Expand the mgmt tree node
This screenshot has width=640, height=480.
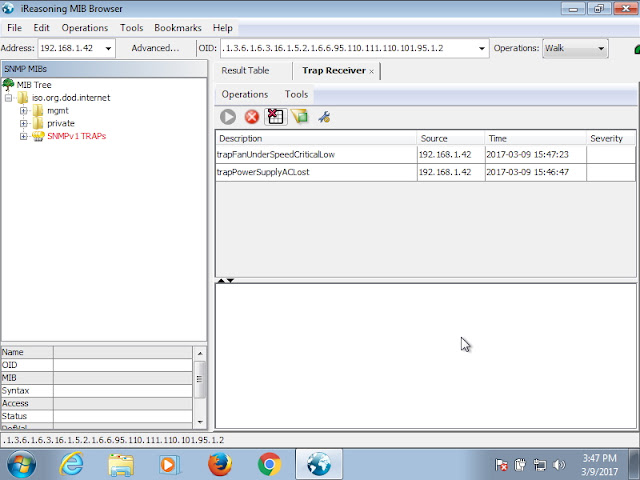point(24,111)
